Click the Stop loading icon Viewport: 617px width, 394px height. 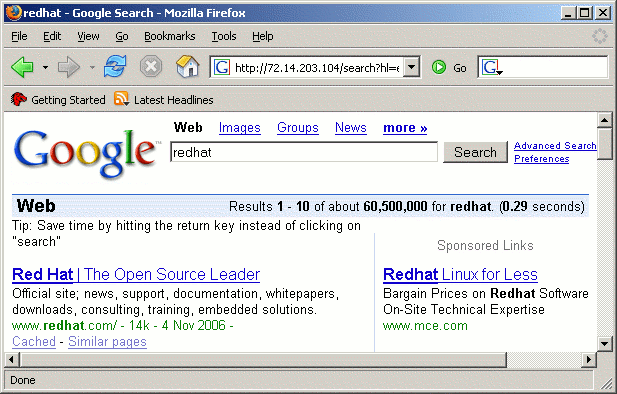pyautogui.click(x=151, y=67)
